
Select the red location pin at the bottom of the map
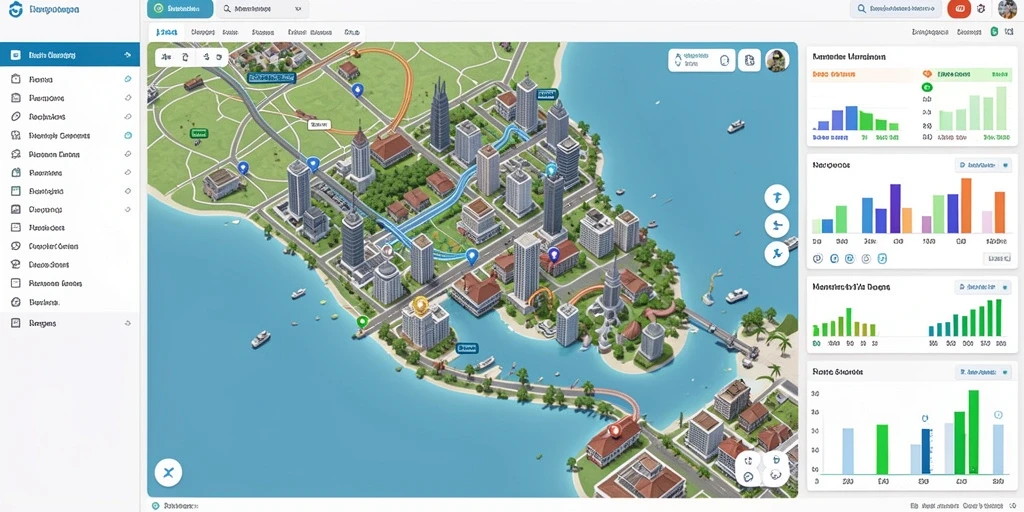[x=614, y=430]
